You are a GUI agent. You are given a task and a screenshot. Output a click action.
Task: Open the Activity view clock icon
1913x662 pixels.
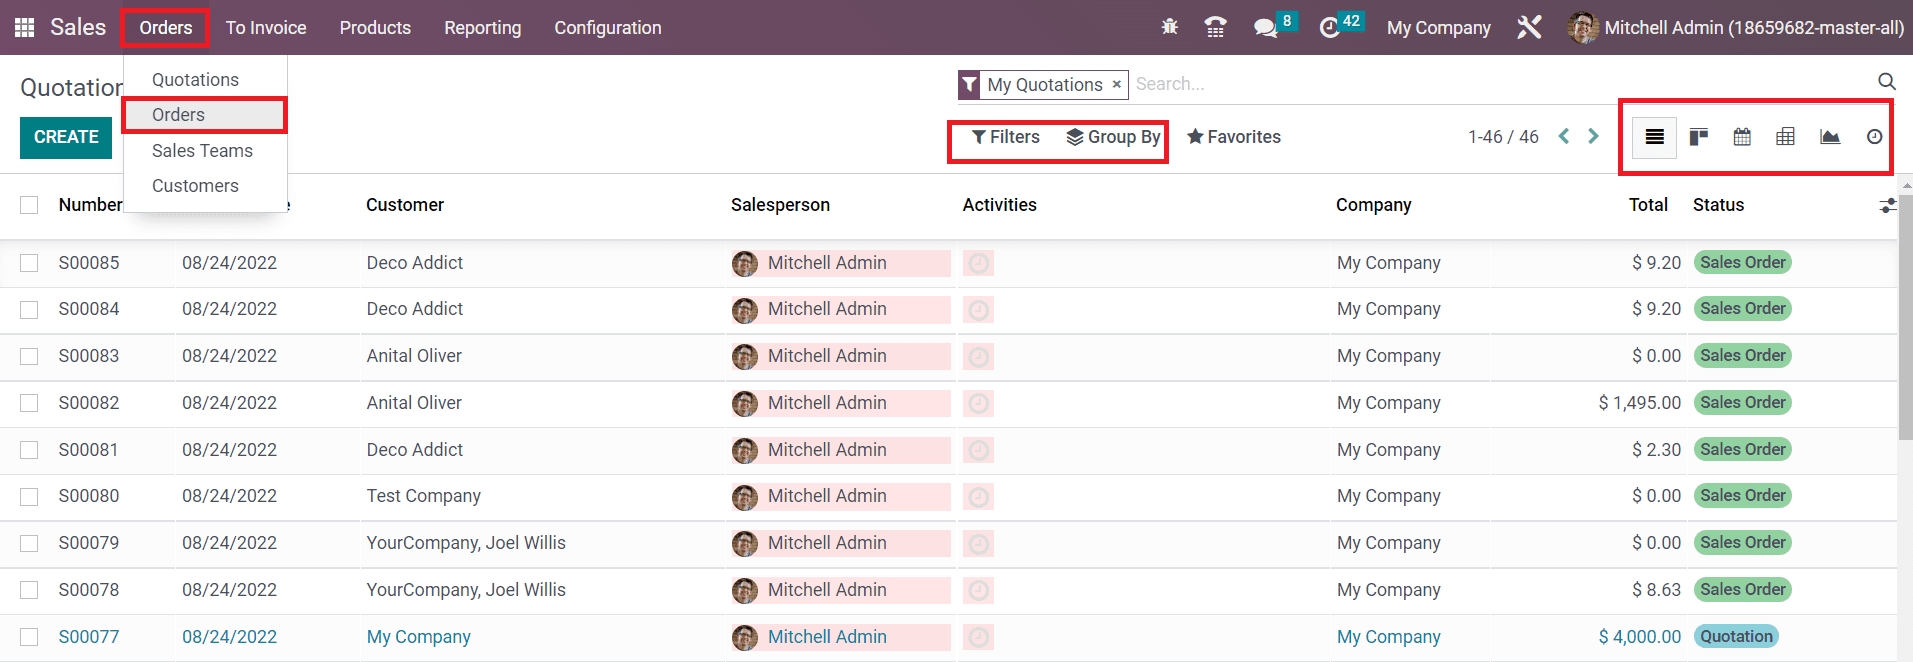pos(1874,137)
